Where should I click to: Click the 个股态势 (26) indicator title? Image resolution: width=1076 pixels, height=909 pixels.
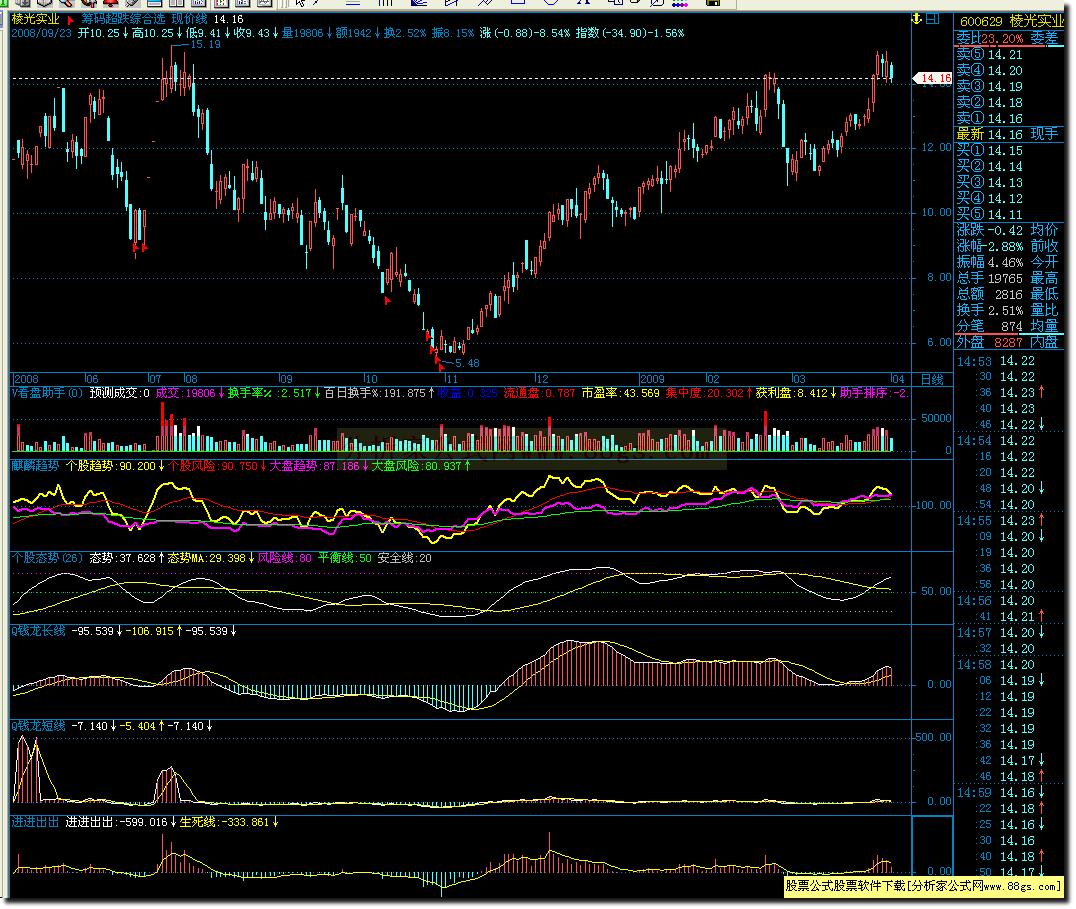47,558
